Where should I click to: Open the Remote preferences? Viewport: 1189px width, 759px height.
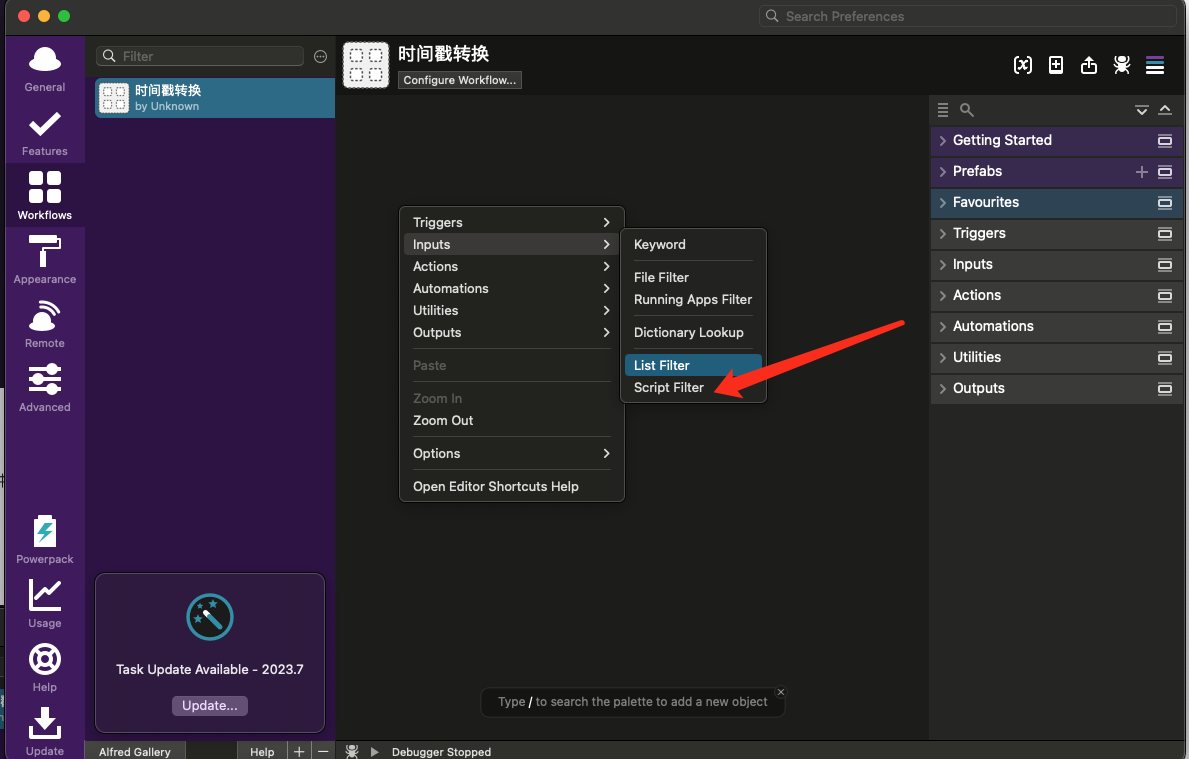tap(45, 324)
